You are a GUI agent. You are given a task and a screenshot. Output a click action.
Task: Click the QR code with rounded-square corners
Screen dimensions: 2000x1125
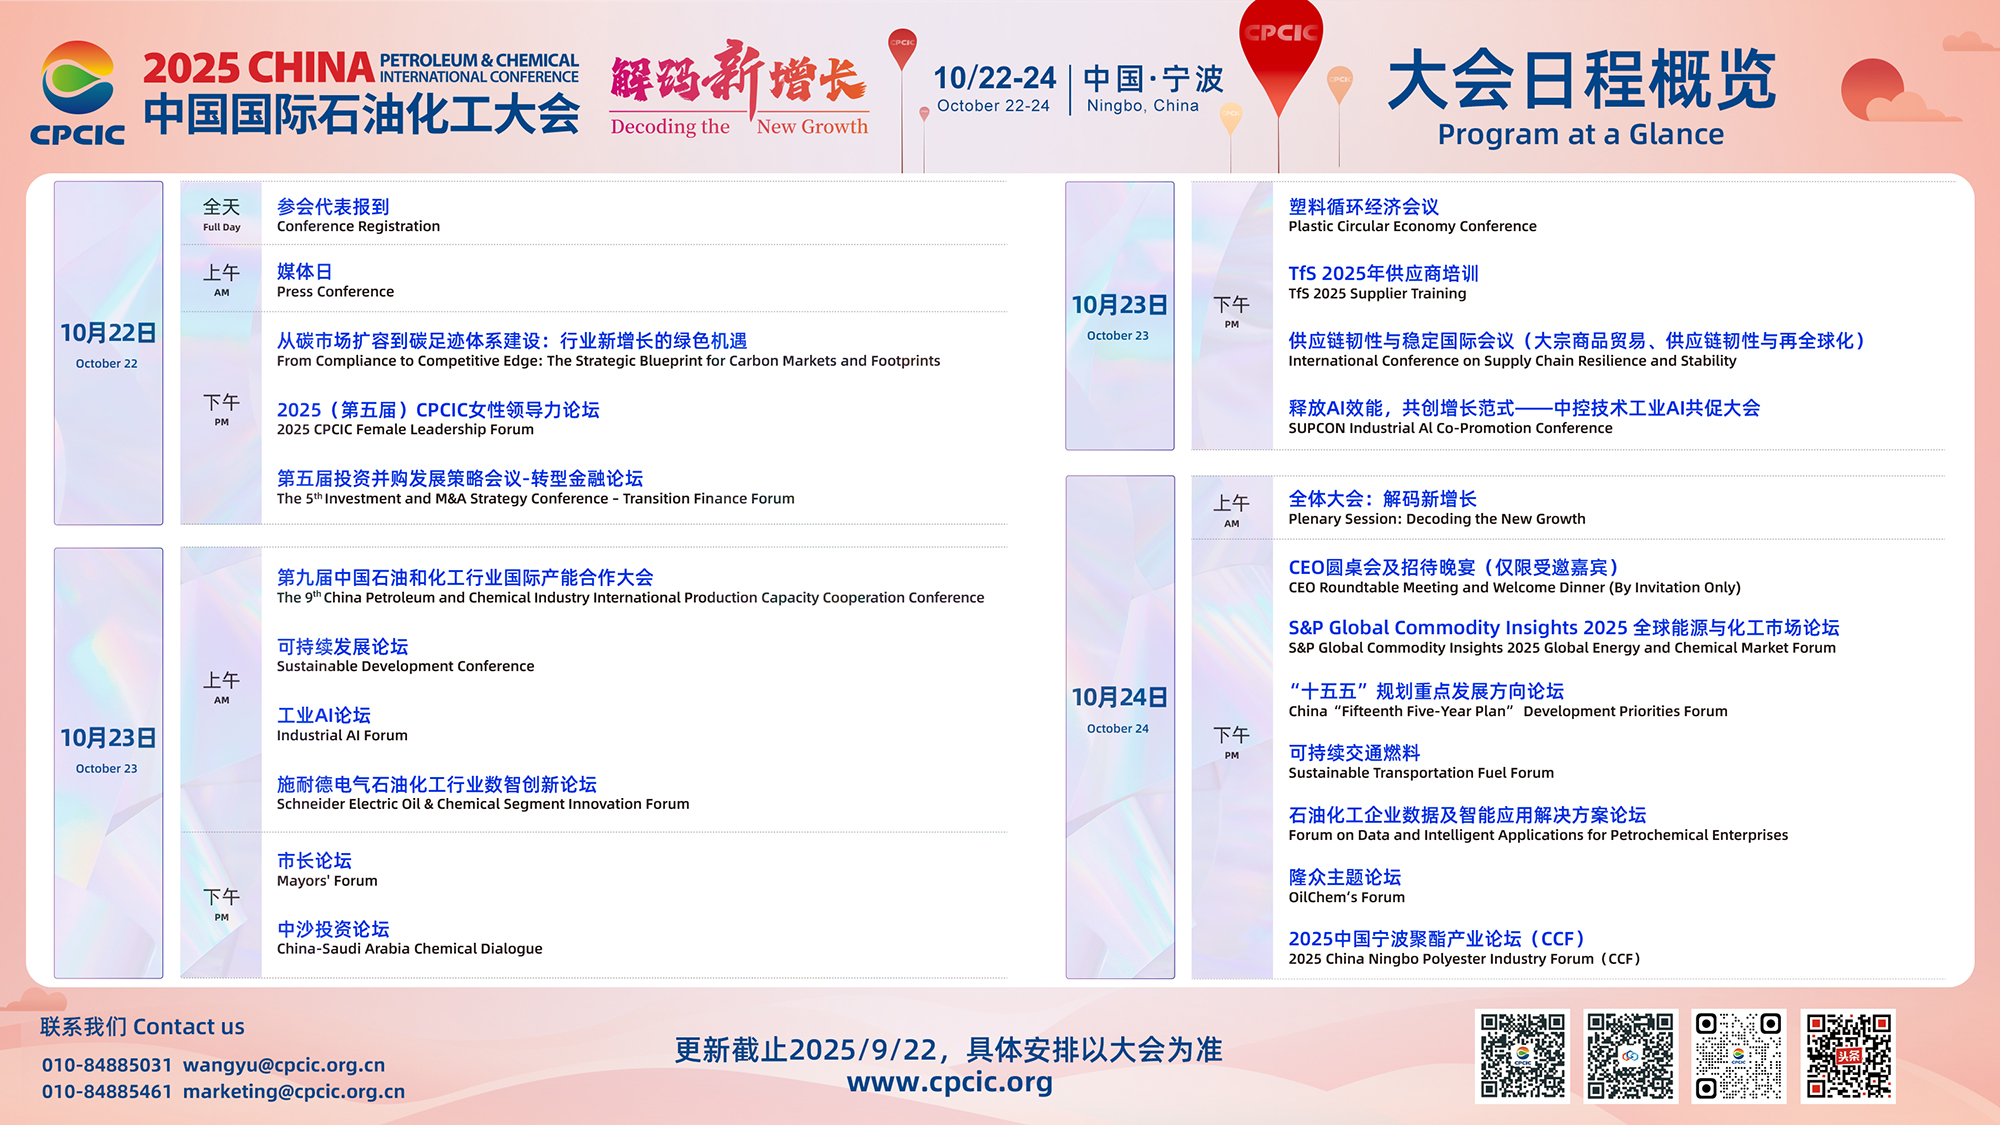pos(1738,1056)
